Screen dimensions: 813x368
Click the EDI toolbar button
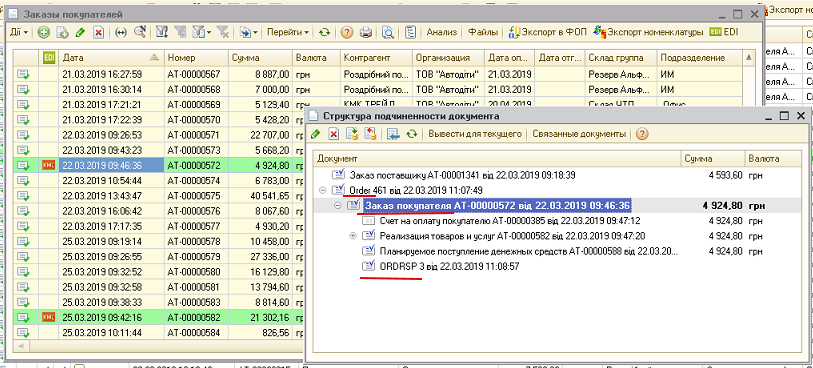point(723,32)
